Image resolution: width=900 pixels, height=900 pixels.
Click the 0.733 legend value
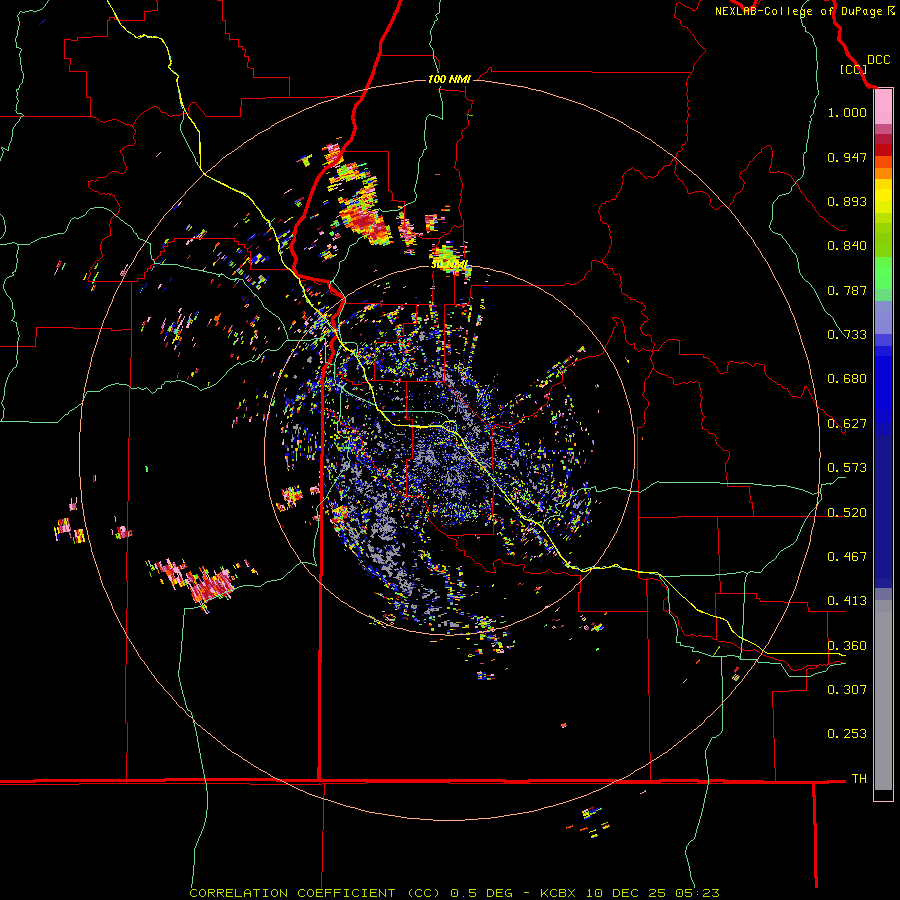(x=847, y=335)
